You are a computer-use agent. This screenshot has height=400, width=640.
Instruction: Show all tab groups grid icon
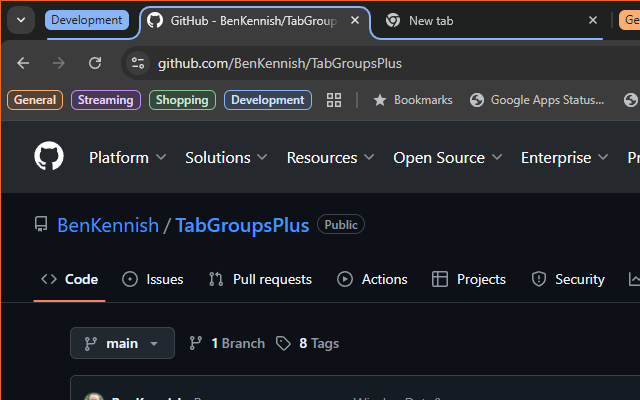(334, 100)
